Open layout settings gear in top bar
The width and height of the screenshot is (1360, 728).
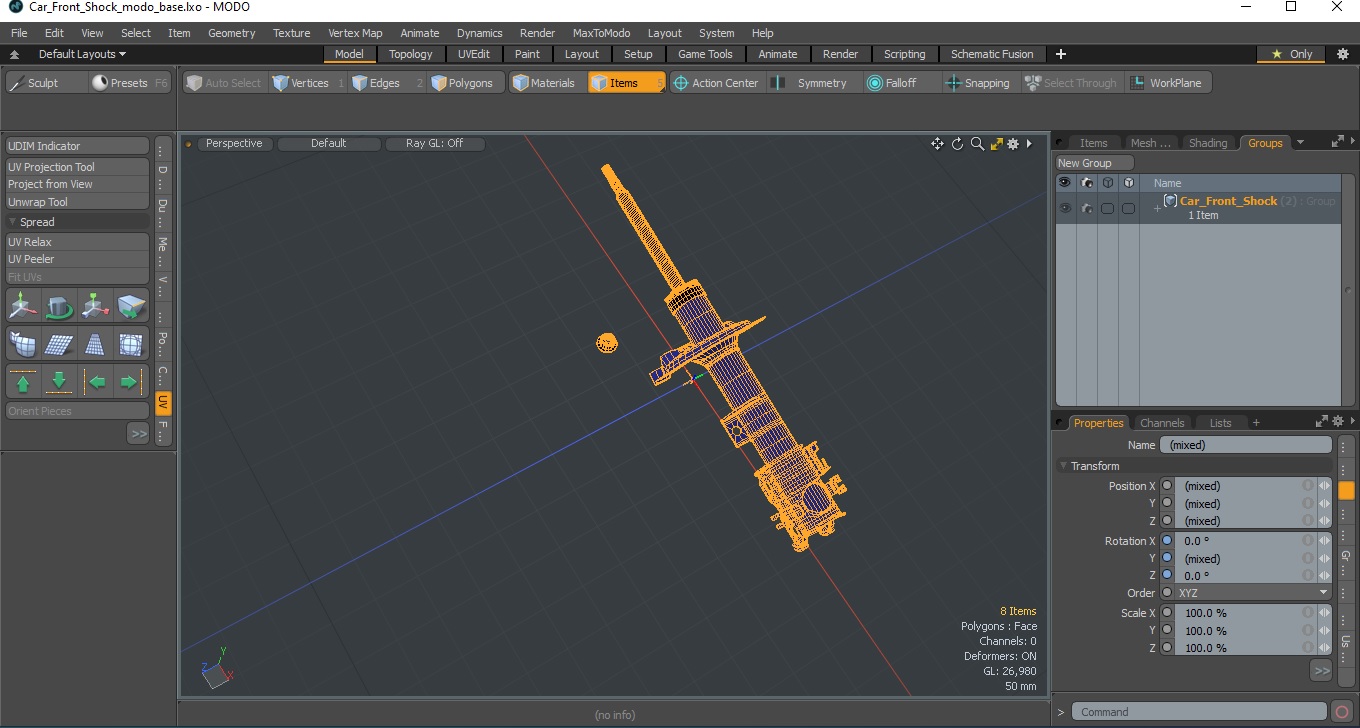[1343, 54]
